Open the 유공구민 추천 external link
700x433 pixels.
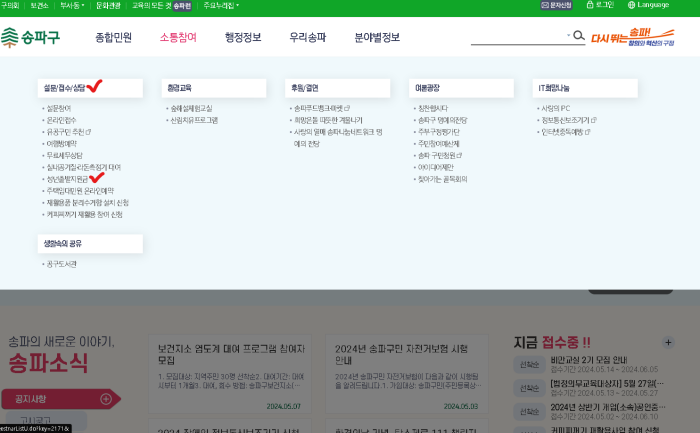69,132
